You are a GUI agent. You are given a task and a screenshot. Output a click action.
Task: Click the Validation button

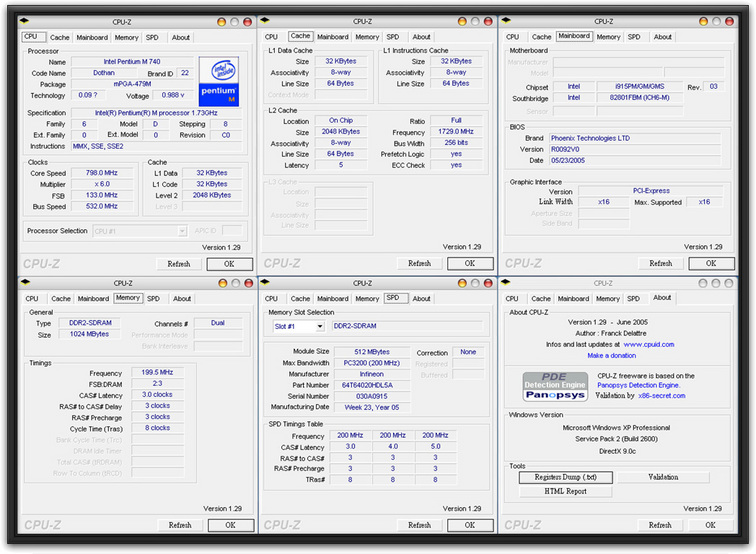pyautogui.click(x=663, y=477)
